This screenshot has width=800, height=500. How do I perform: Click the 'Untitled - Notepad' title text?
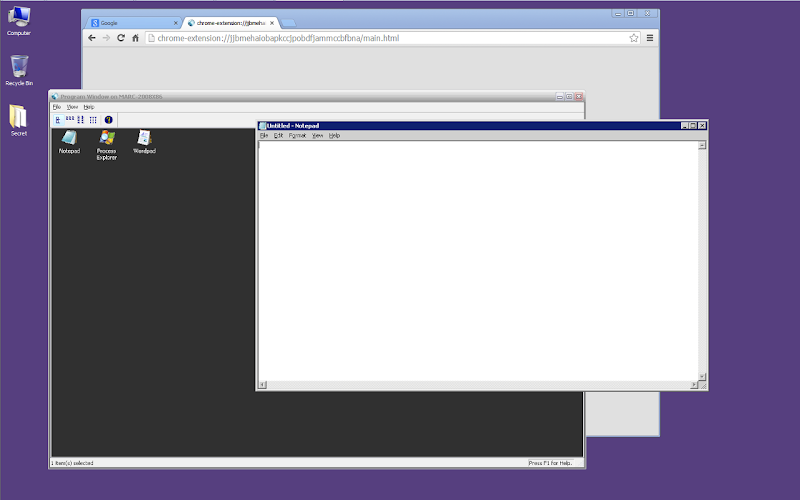(x=293, y=126)
